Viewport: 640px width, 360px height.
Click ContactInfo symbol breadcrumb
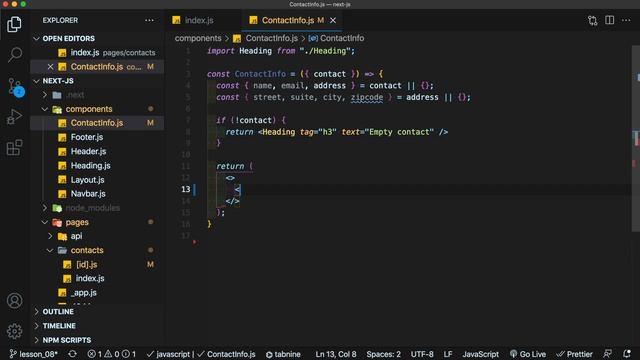342,38
